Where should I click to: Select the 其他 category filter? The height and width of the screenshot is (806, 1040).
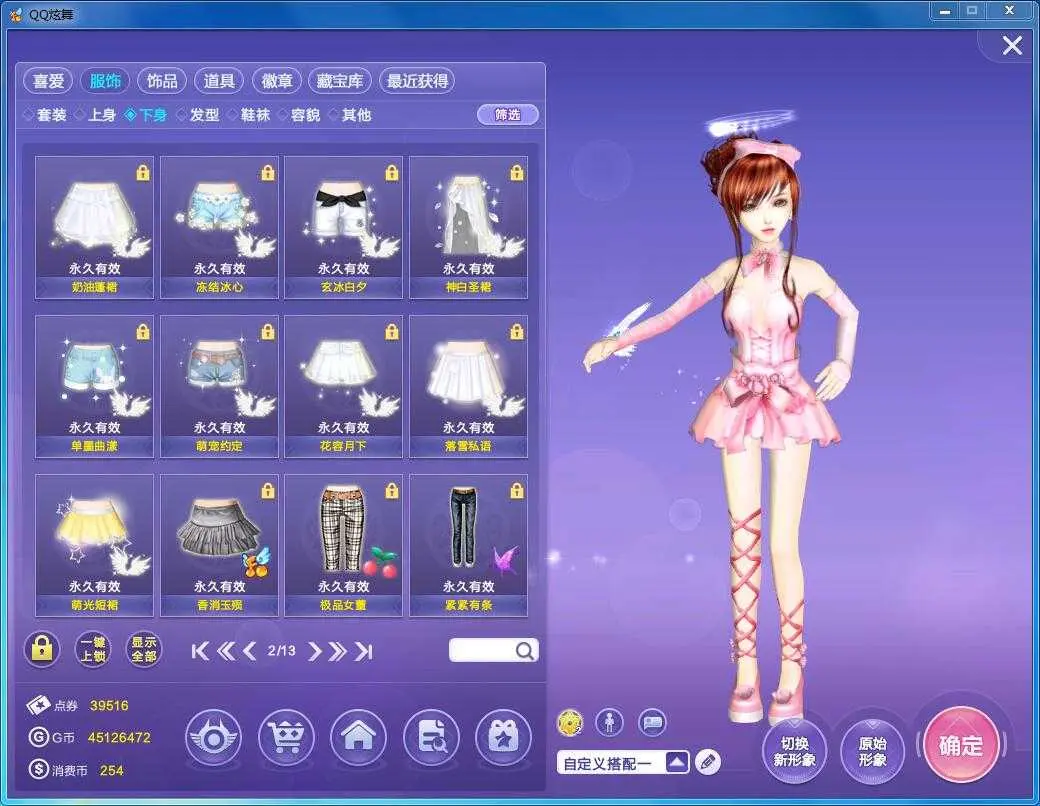350,115
